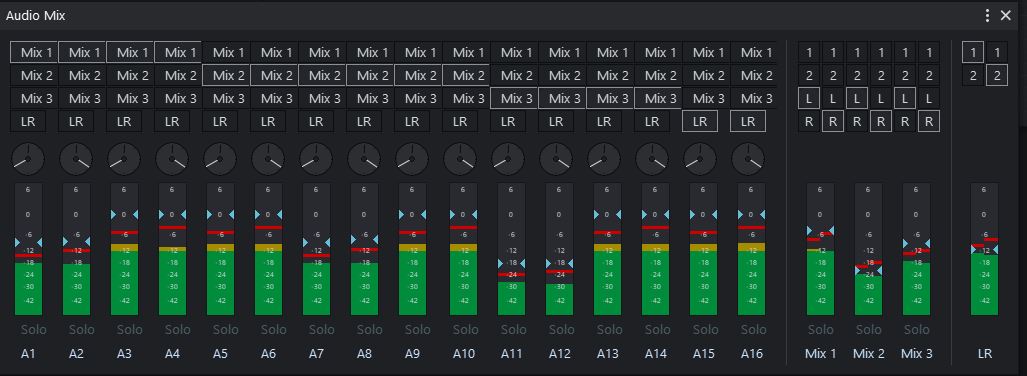
Task: Enable Mix 1 routing on channel A13
Action: point(610,52)
